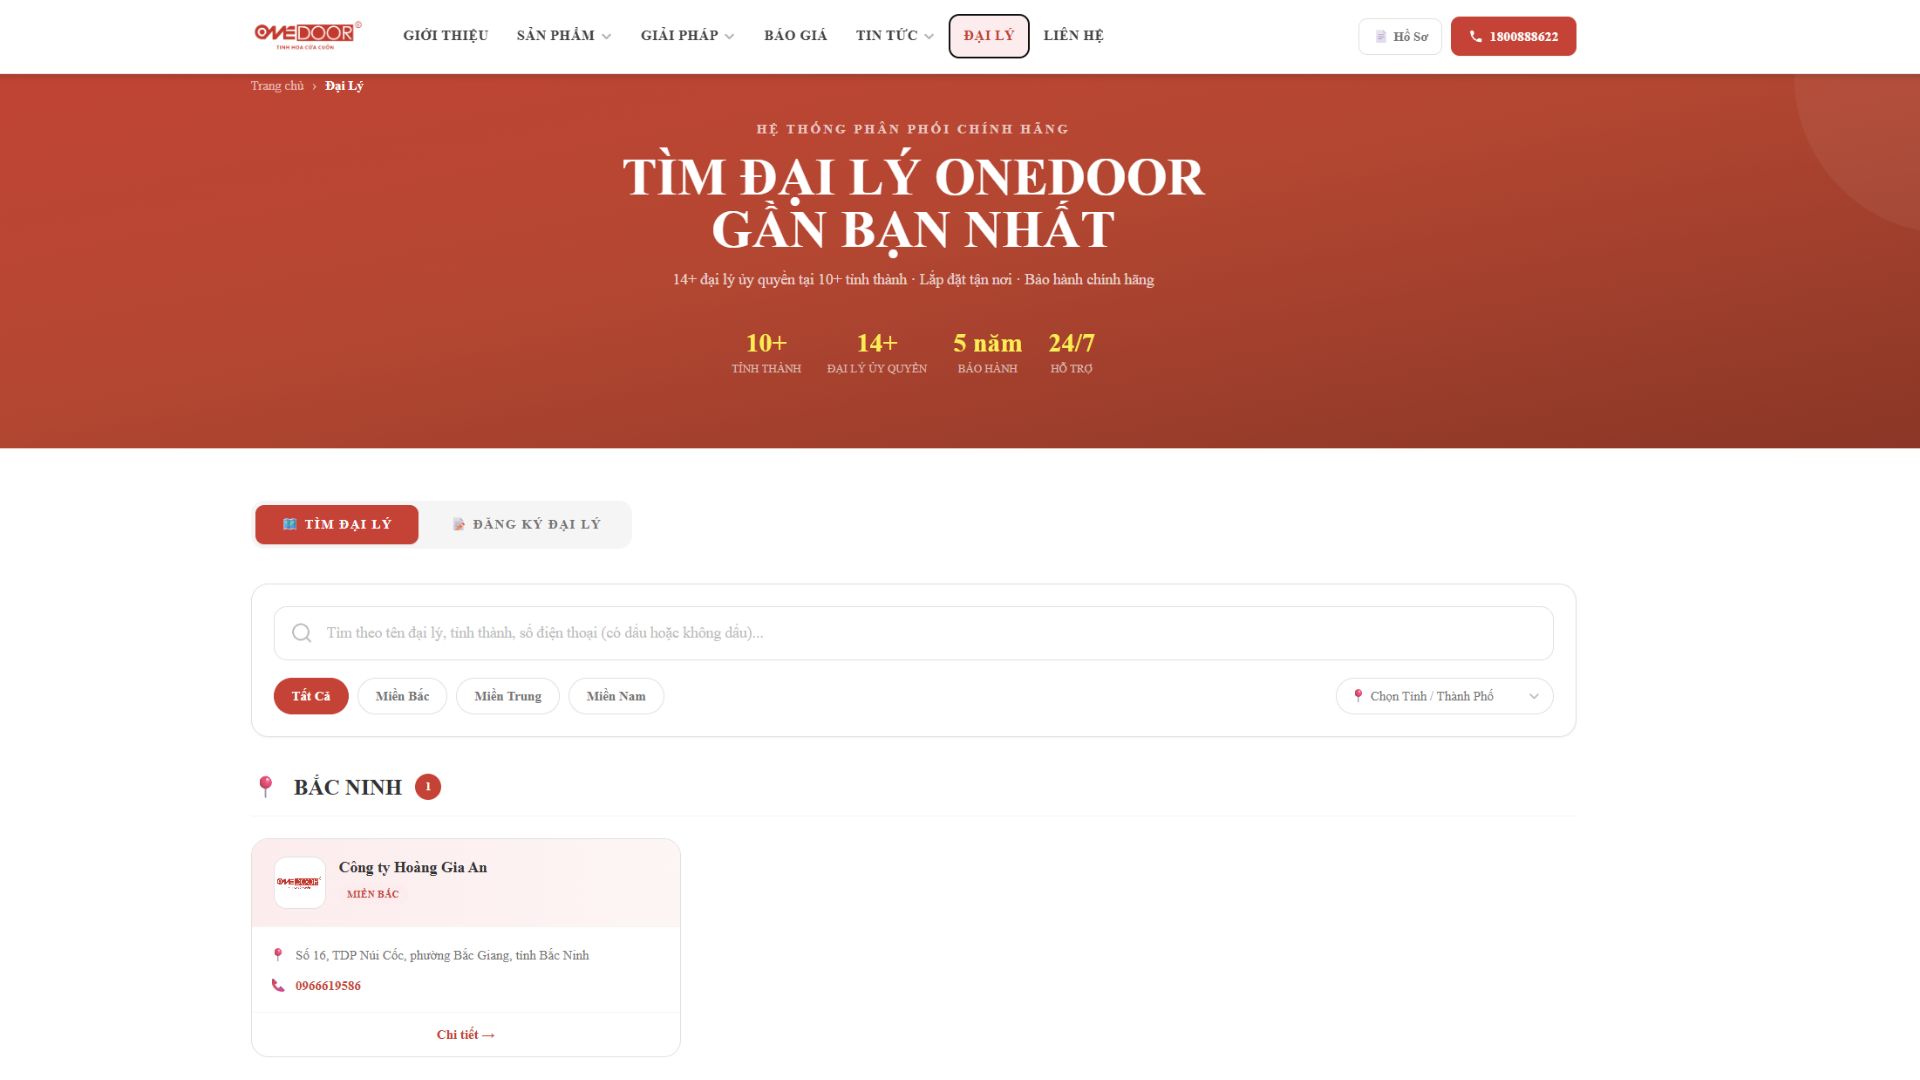Viewport: 1920px width, 1080px height.
Task: Expand the GIẢI PHÁP menu
Action: [x=687, y=35]
